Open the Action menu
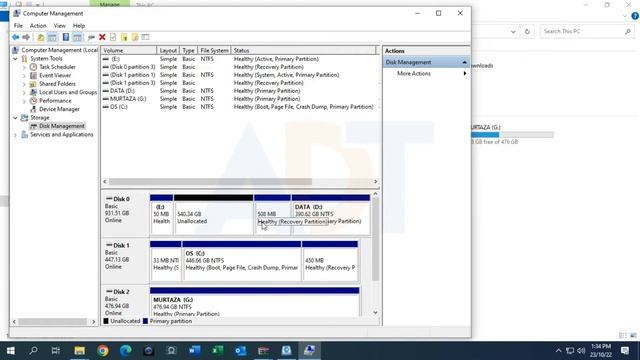 click(38, 25)
